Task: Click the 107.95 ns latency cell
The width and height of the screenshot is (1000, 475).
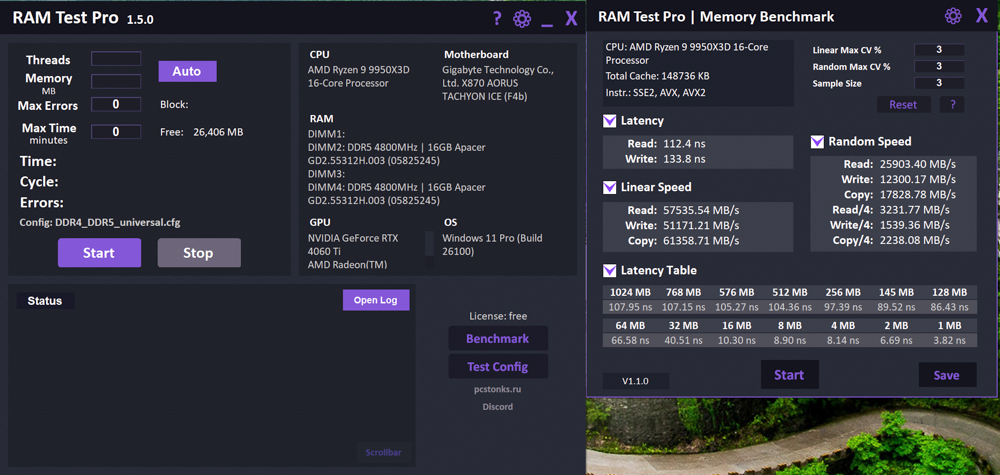Action: click(630, 307)
